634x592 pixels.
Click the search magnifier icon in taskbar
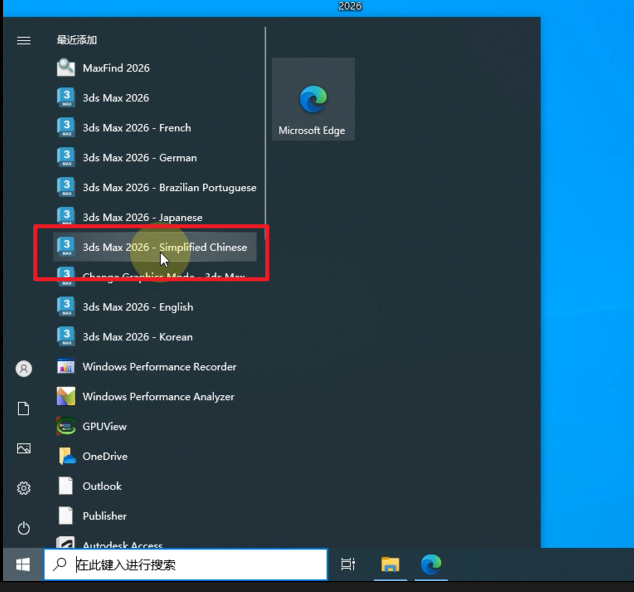pyautogui.click(x=60, y=564)
